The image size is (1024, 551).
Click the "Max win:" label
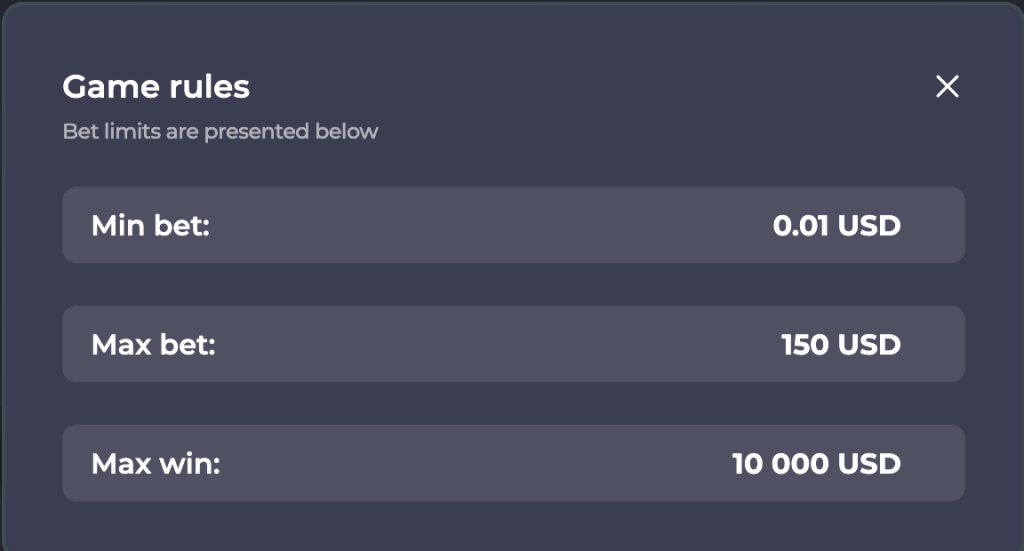pyautogui.click(x=155, y=464)
